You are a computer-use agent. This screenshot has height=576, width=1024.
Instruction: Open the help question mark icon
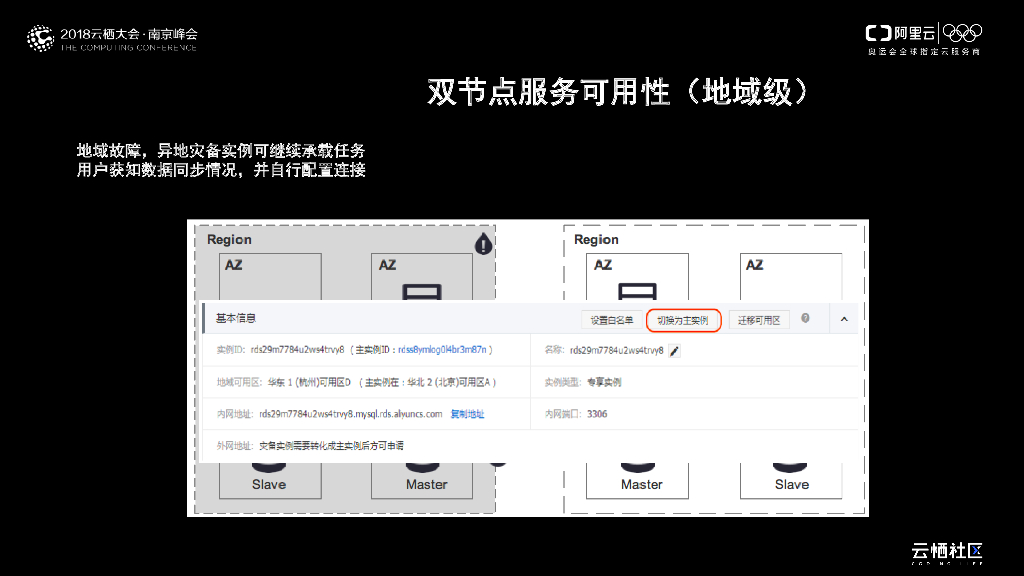pyautogui.click(x=805, y=318)
